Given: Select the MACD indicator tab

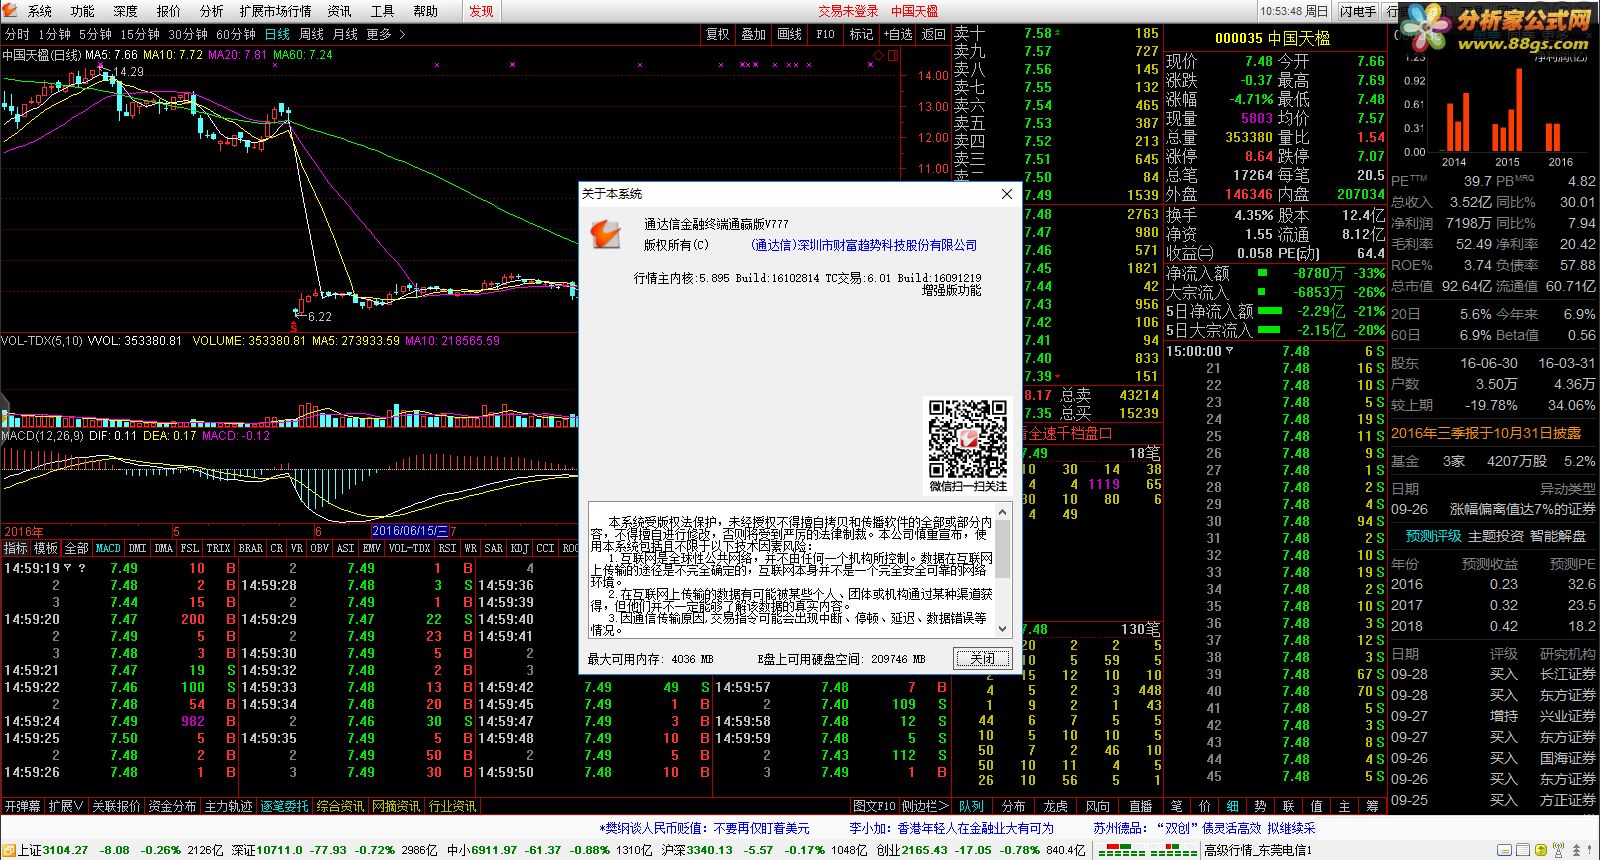Looking at the screenshot, I should coord(108,548).
